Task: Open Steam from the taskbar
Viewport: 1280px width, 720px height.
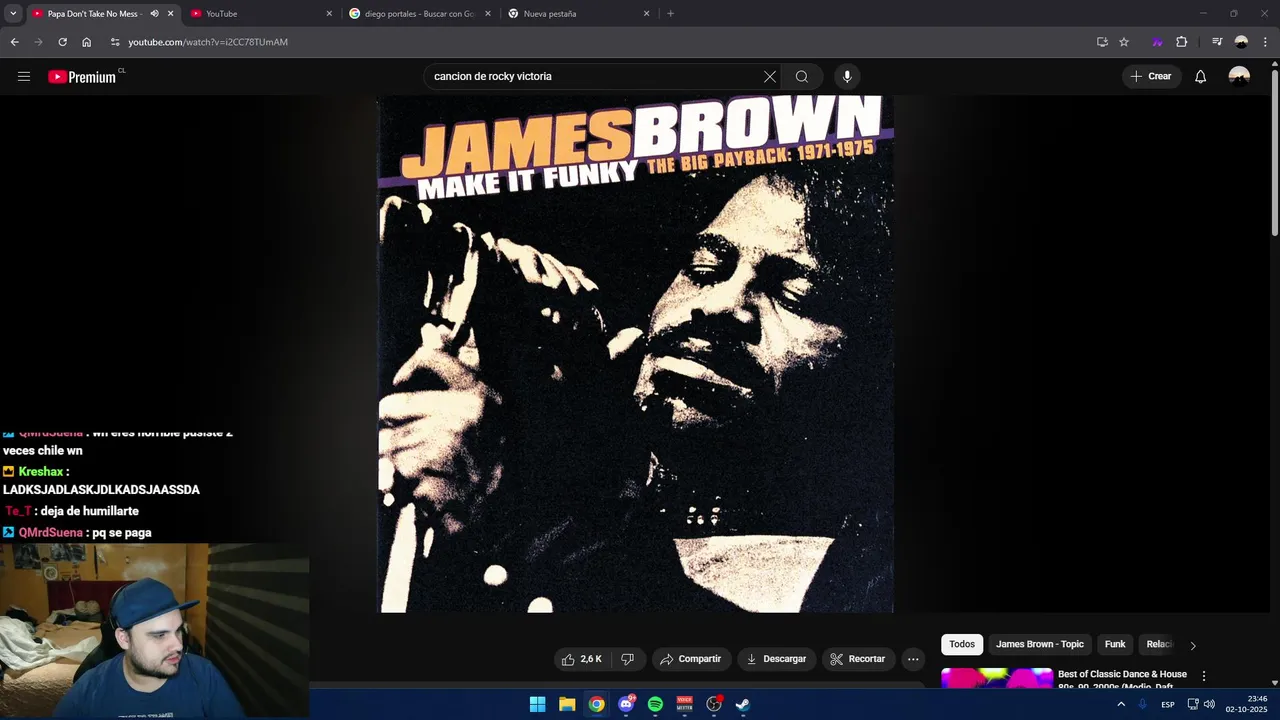Action: 743,704
